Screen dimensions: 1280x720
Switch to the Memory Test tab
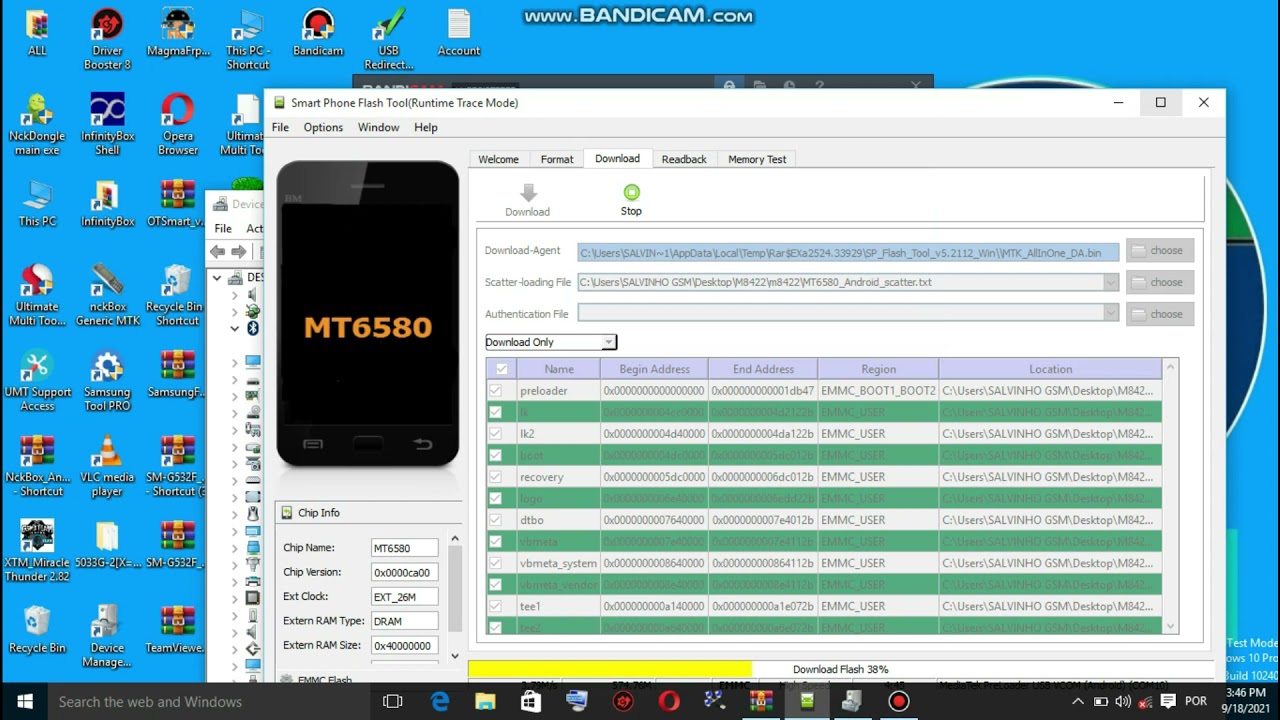[757, 159]
